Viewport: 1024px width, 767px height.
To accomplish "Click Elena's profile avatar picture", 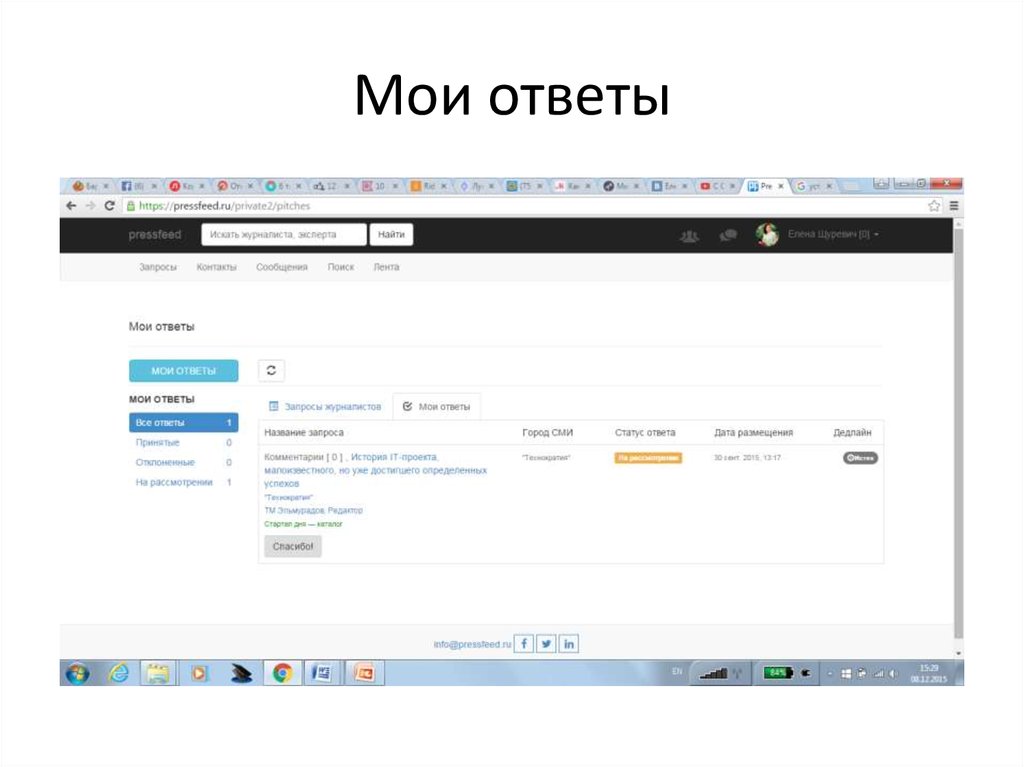I will (766, 233).
